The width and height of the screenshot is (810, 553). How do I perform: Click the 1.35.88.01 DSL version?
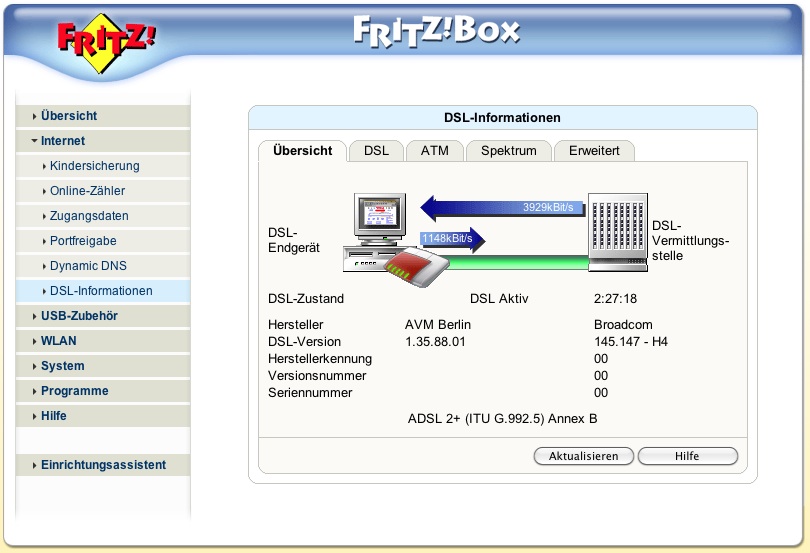[435, 342]
